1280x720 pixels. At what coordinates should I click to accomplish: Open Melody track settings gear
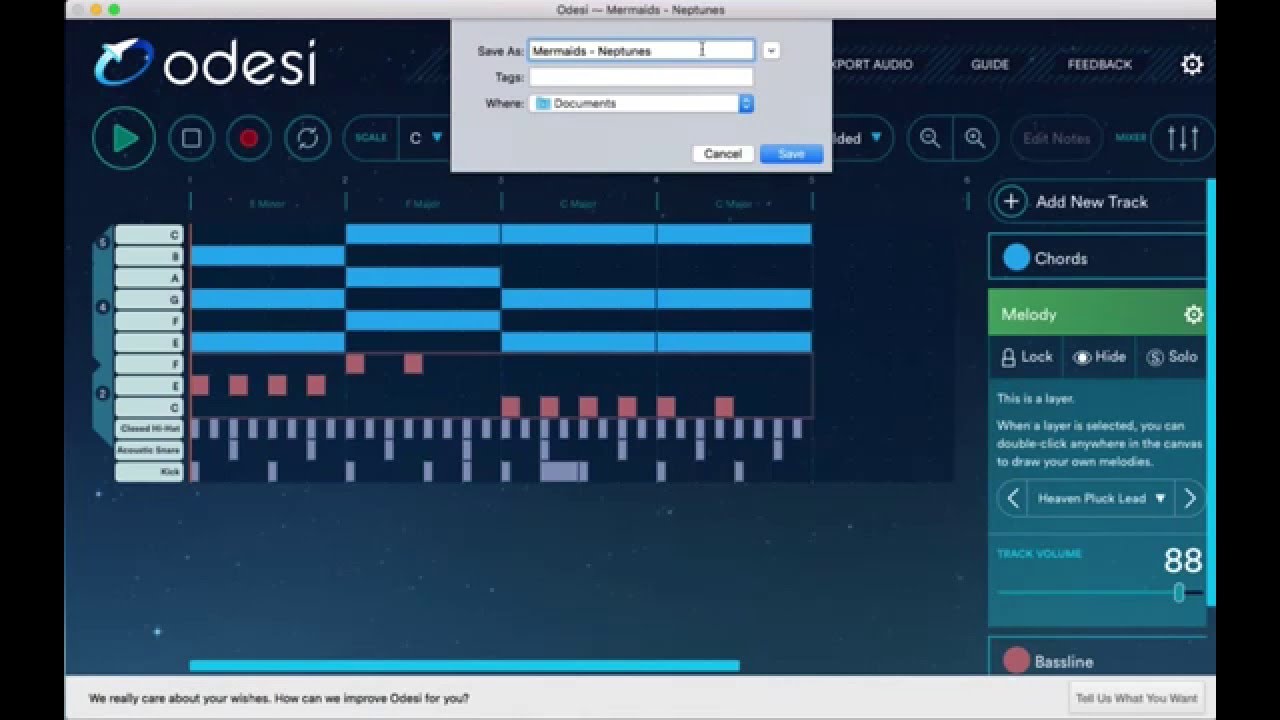click(1193, 315)
